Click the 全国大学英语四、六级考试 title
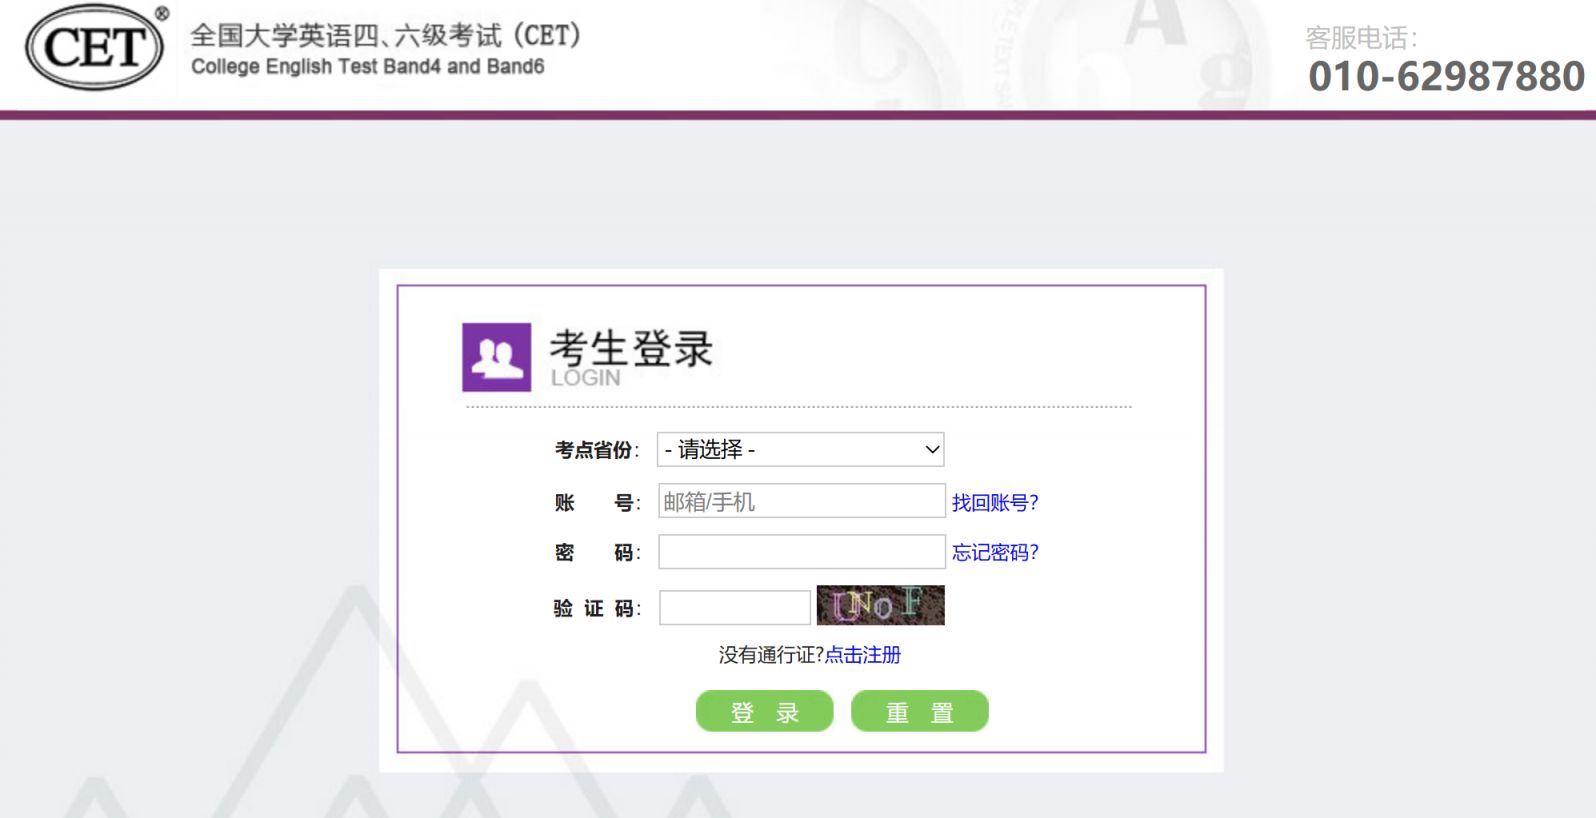This screenshot has width=1596, height=818. coord(386,35)
